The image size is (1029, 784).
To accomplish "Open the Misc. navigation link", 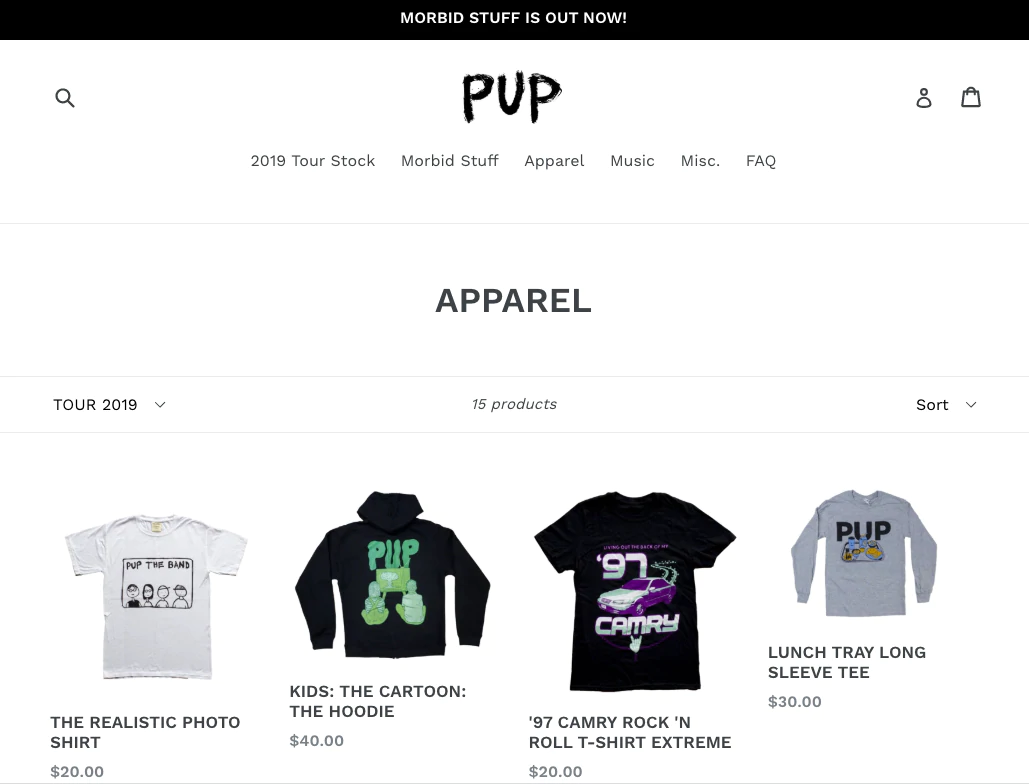I will [x=700, y=161].
